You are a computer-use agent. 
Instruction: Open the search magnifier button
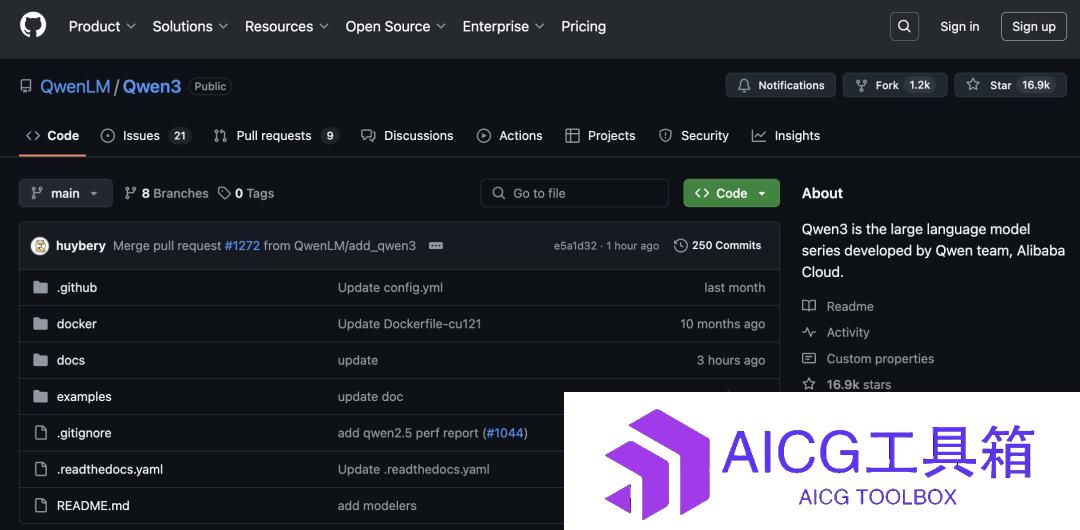coord(904,27)
